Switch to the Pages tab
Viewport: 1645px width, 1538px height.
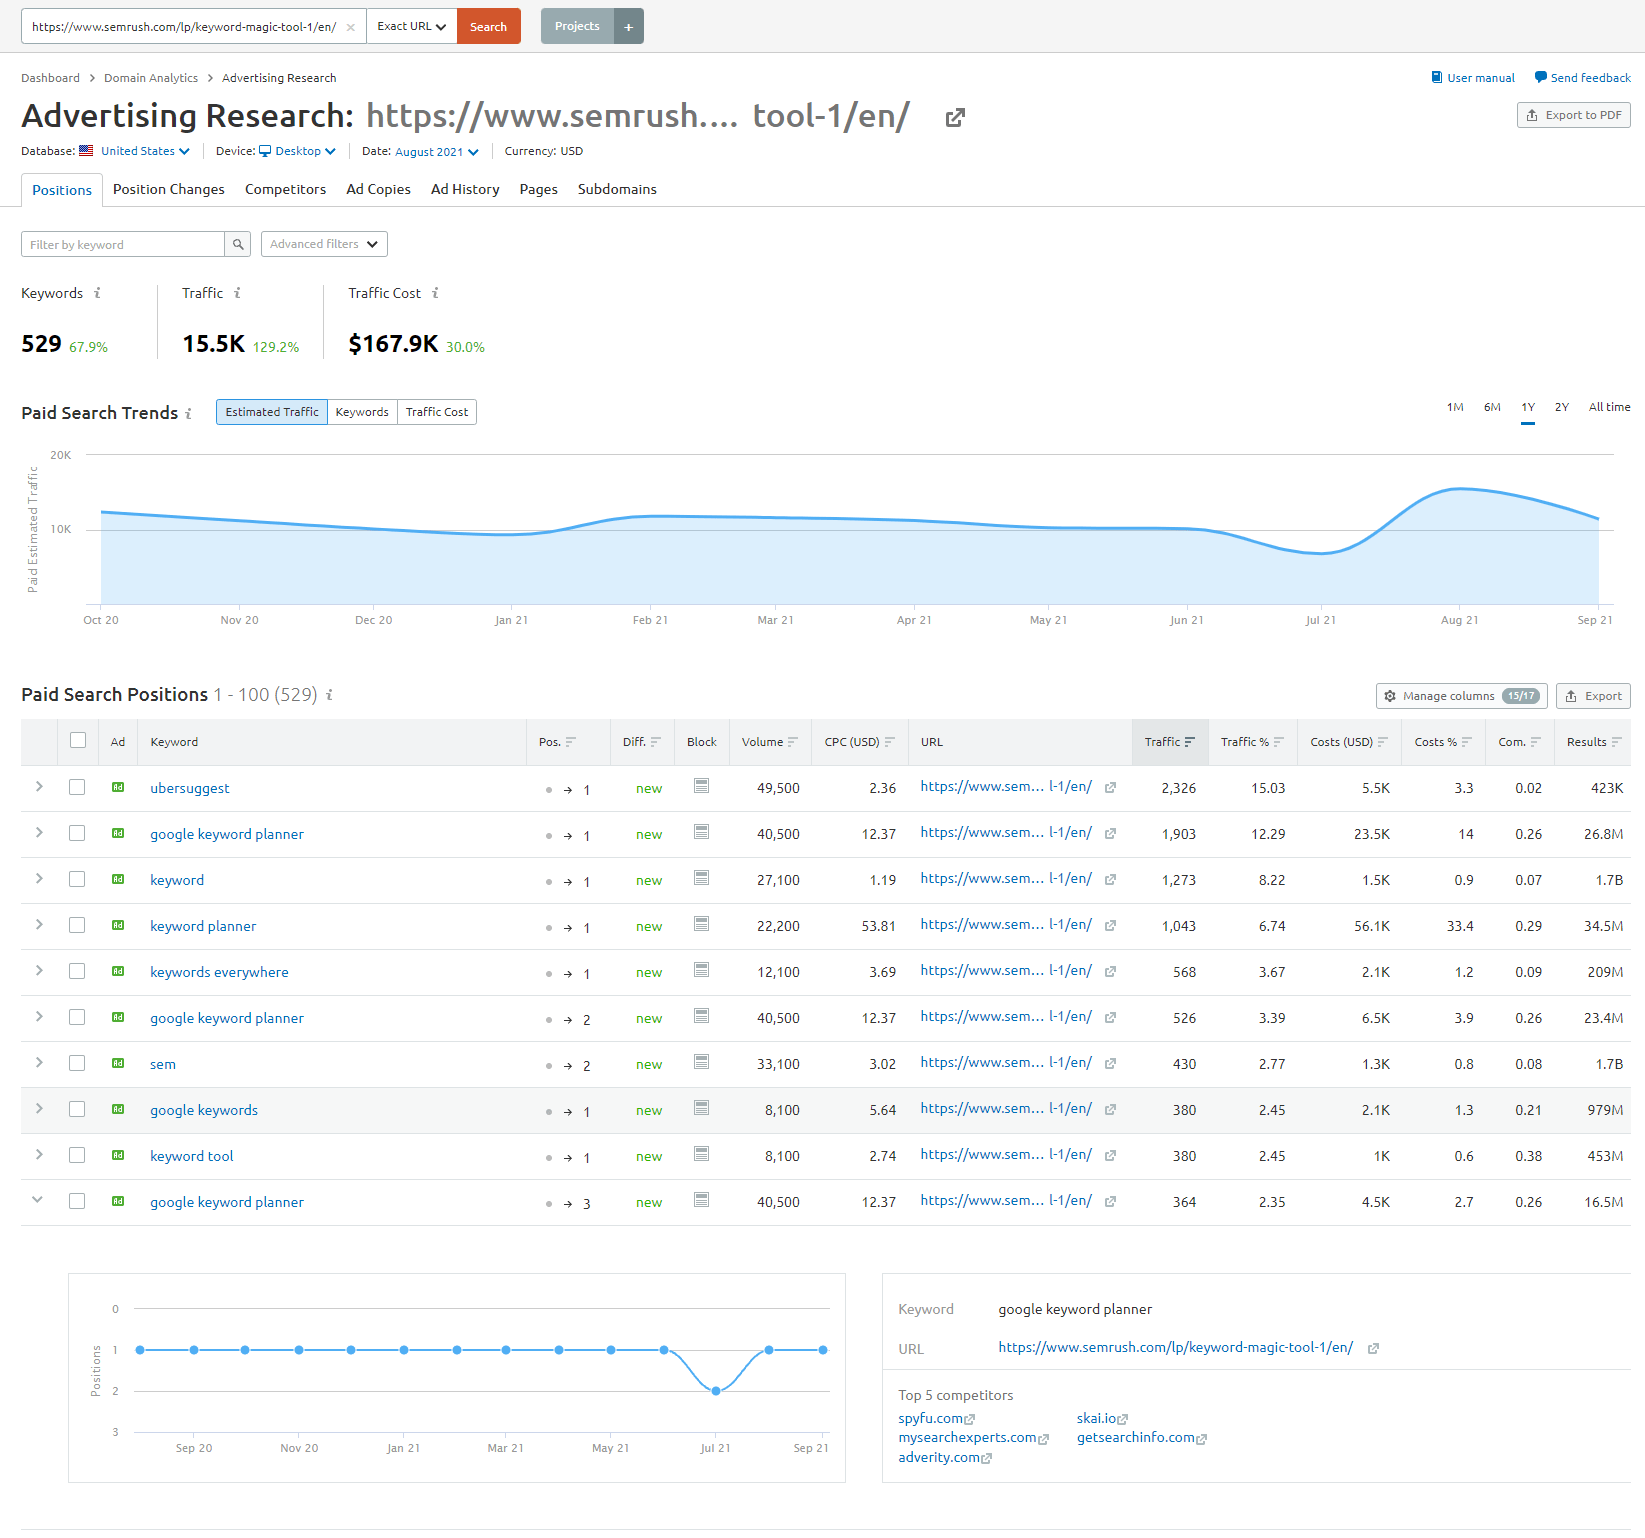point(538,189)
